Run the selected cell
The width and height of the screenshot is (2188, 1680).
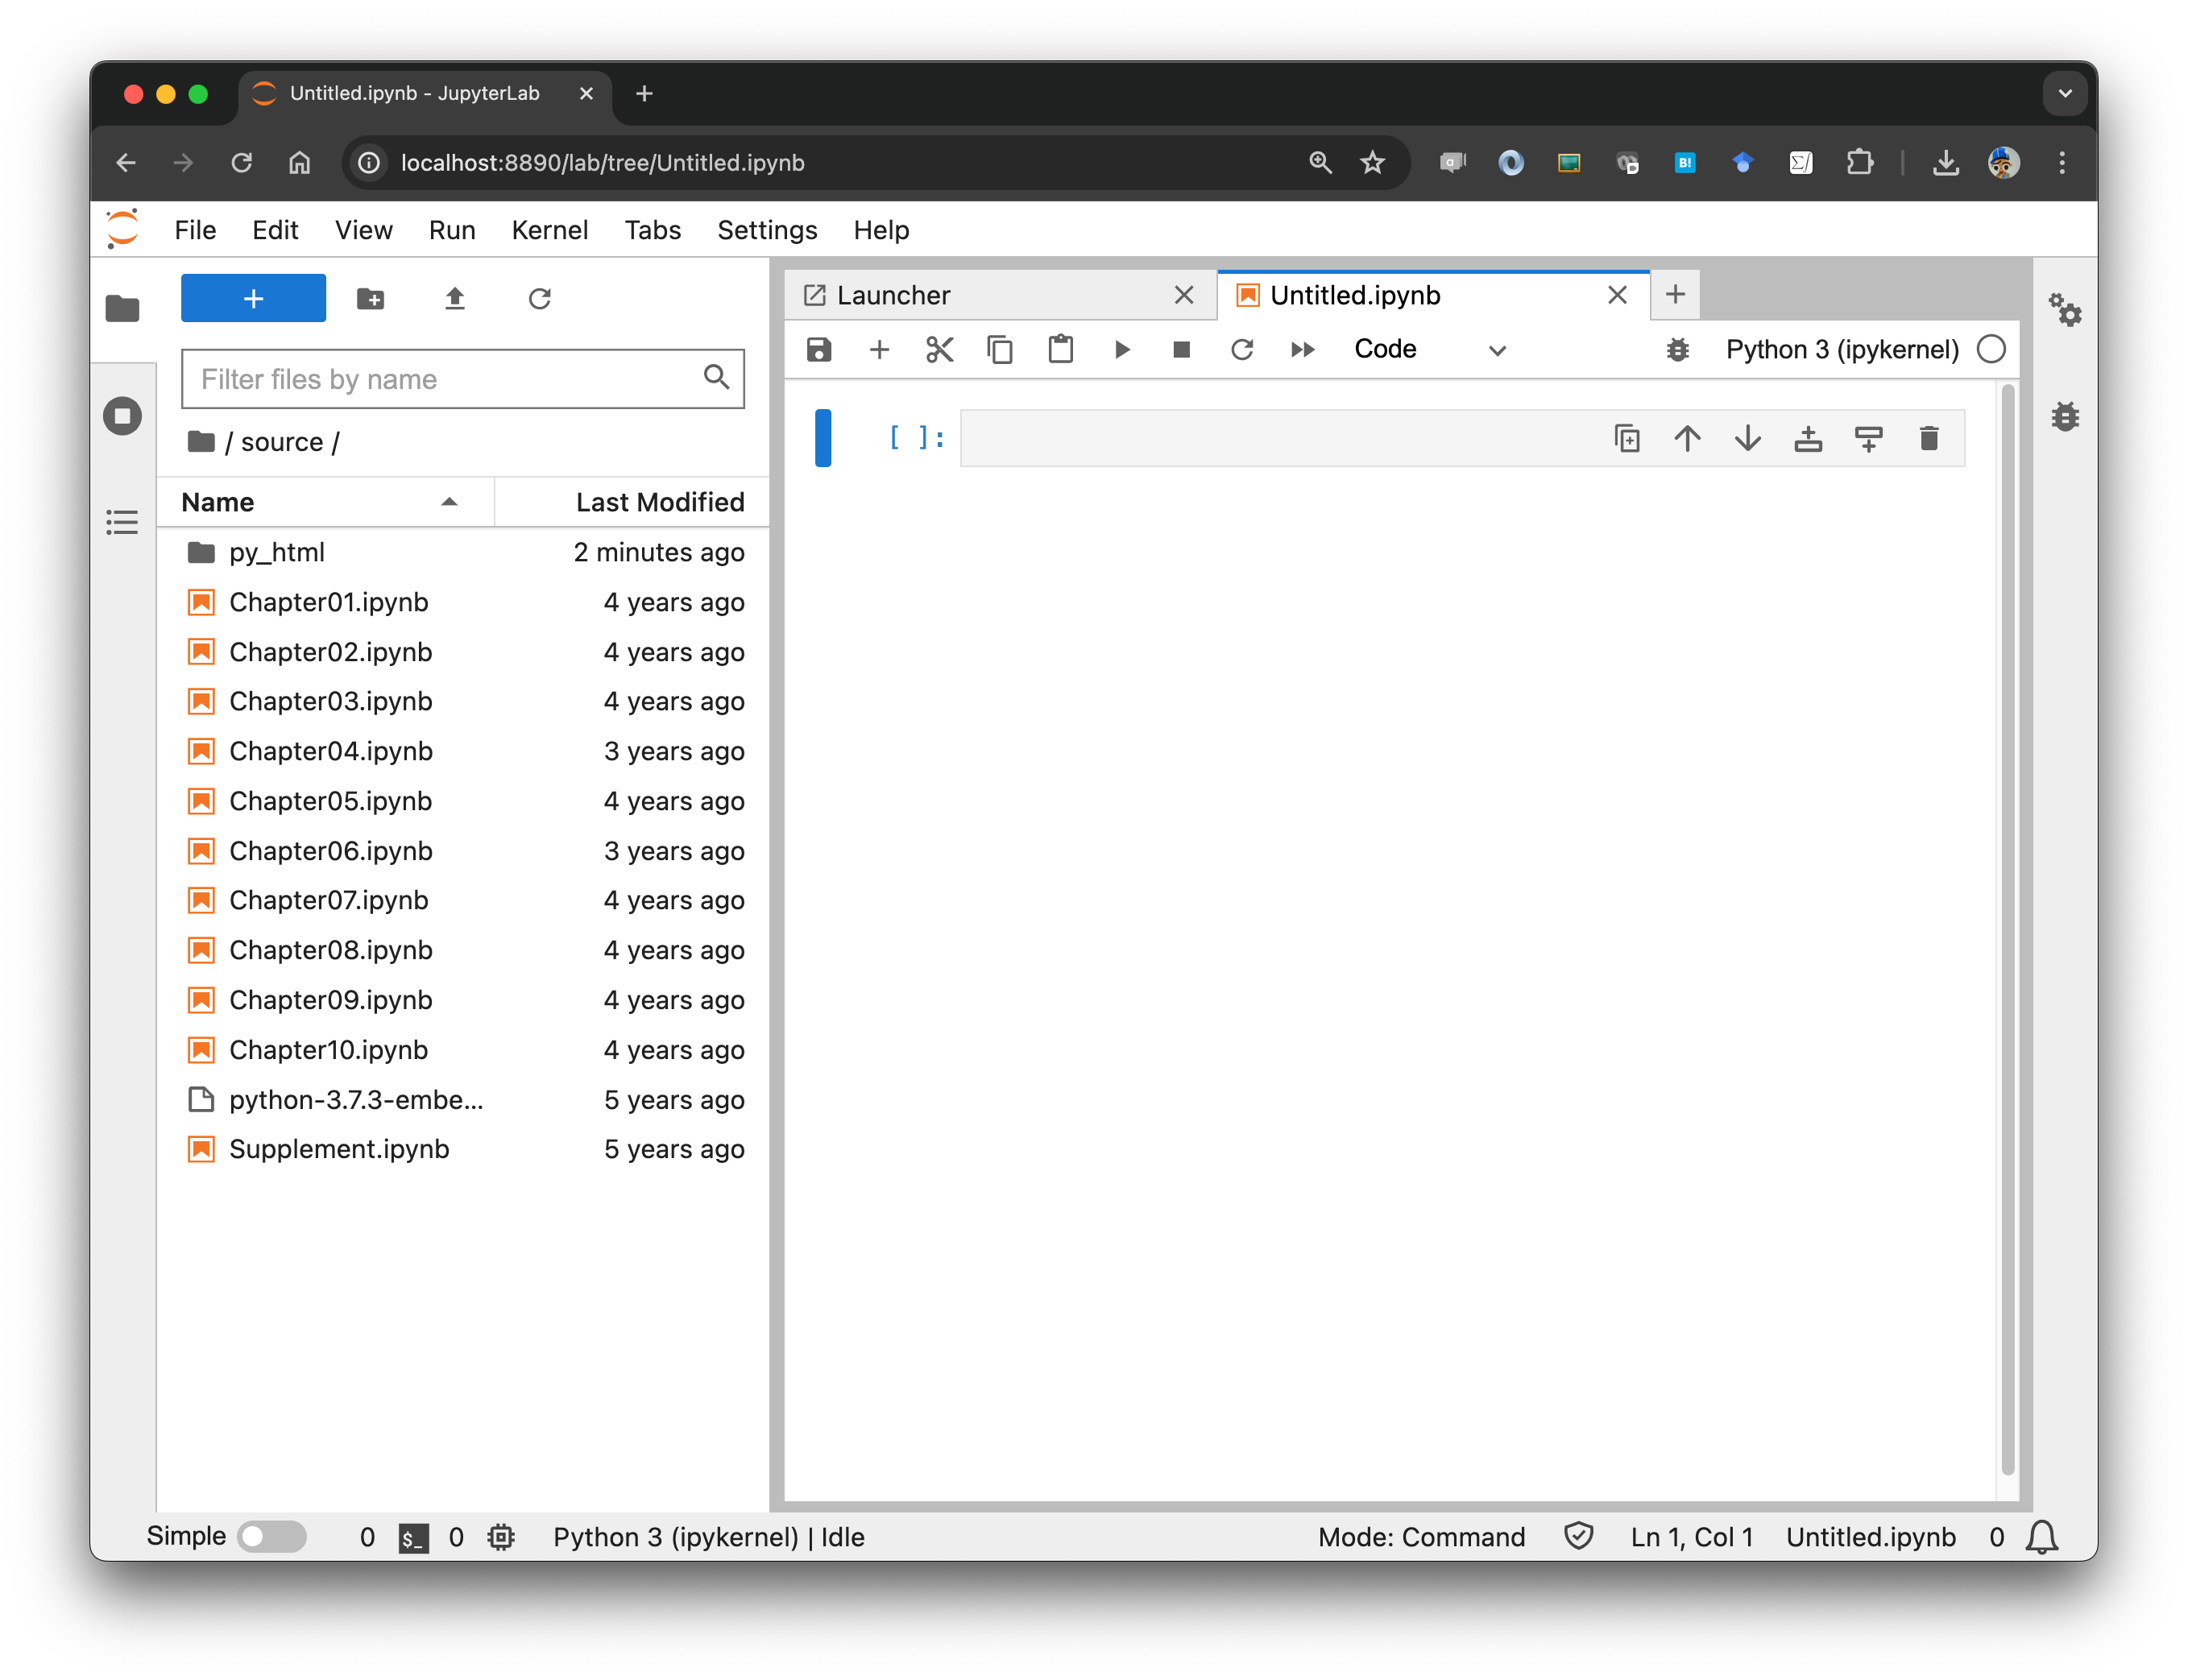(1121, 350)
